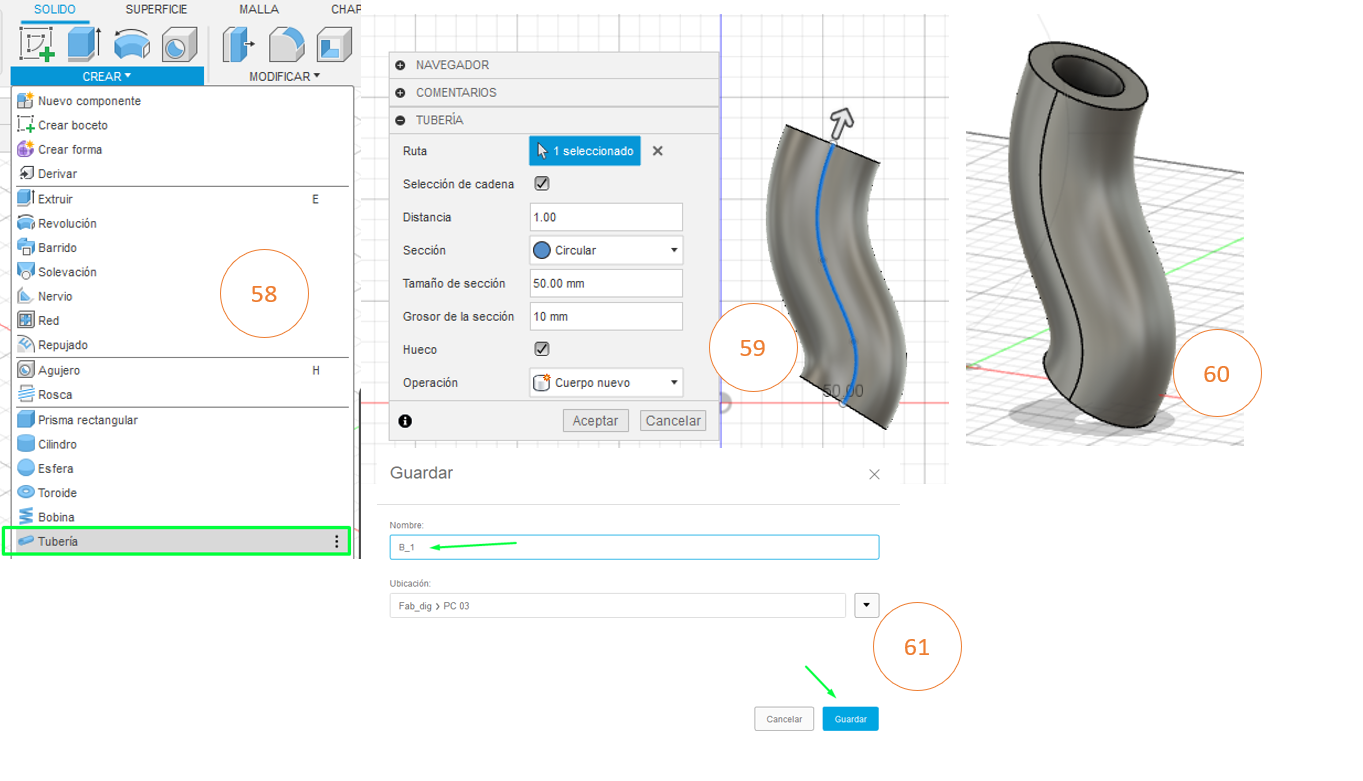Viewport: 1363px width, 781px height.
Task: Click the Aceptar button
Action: 596,421
